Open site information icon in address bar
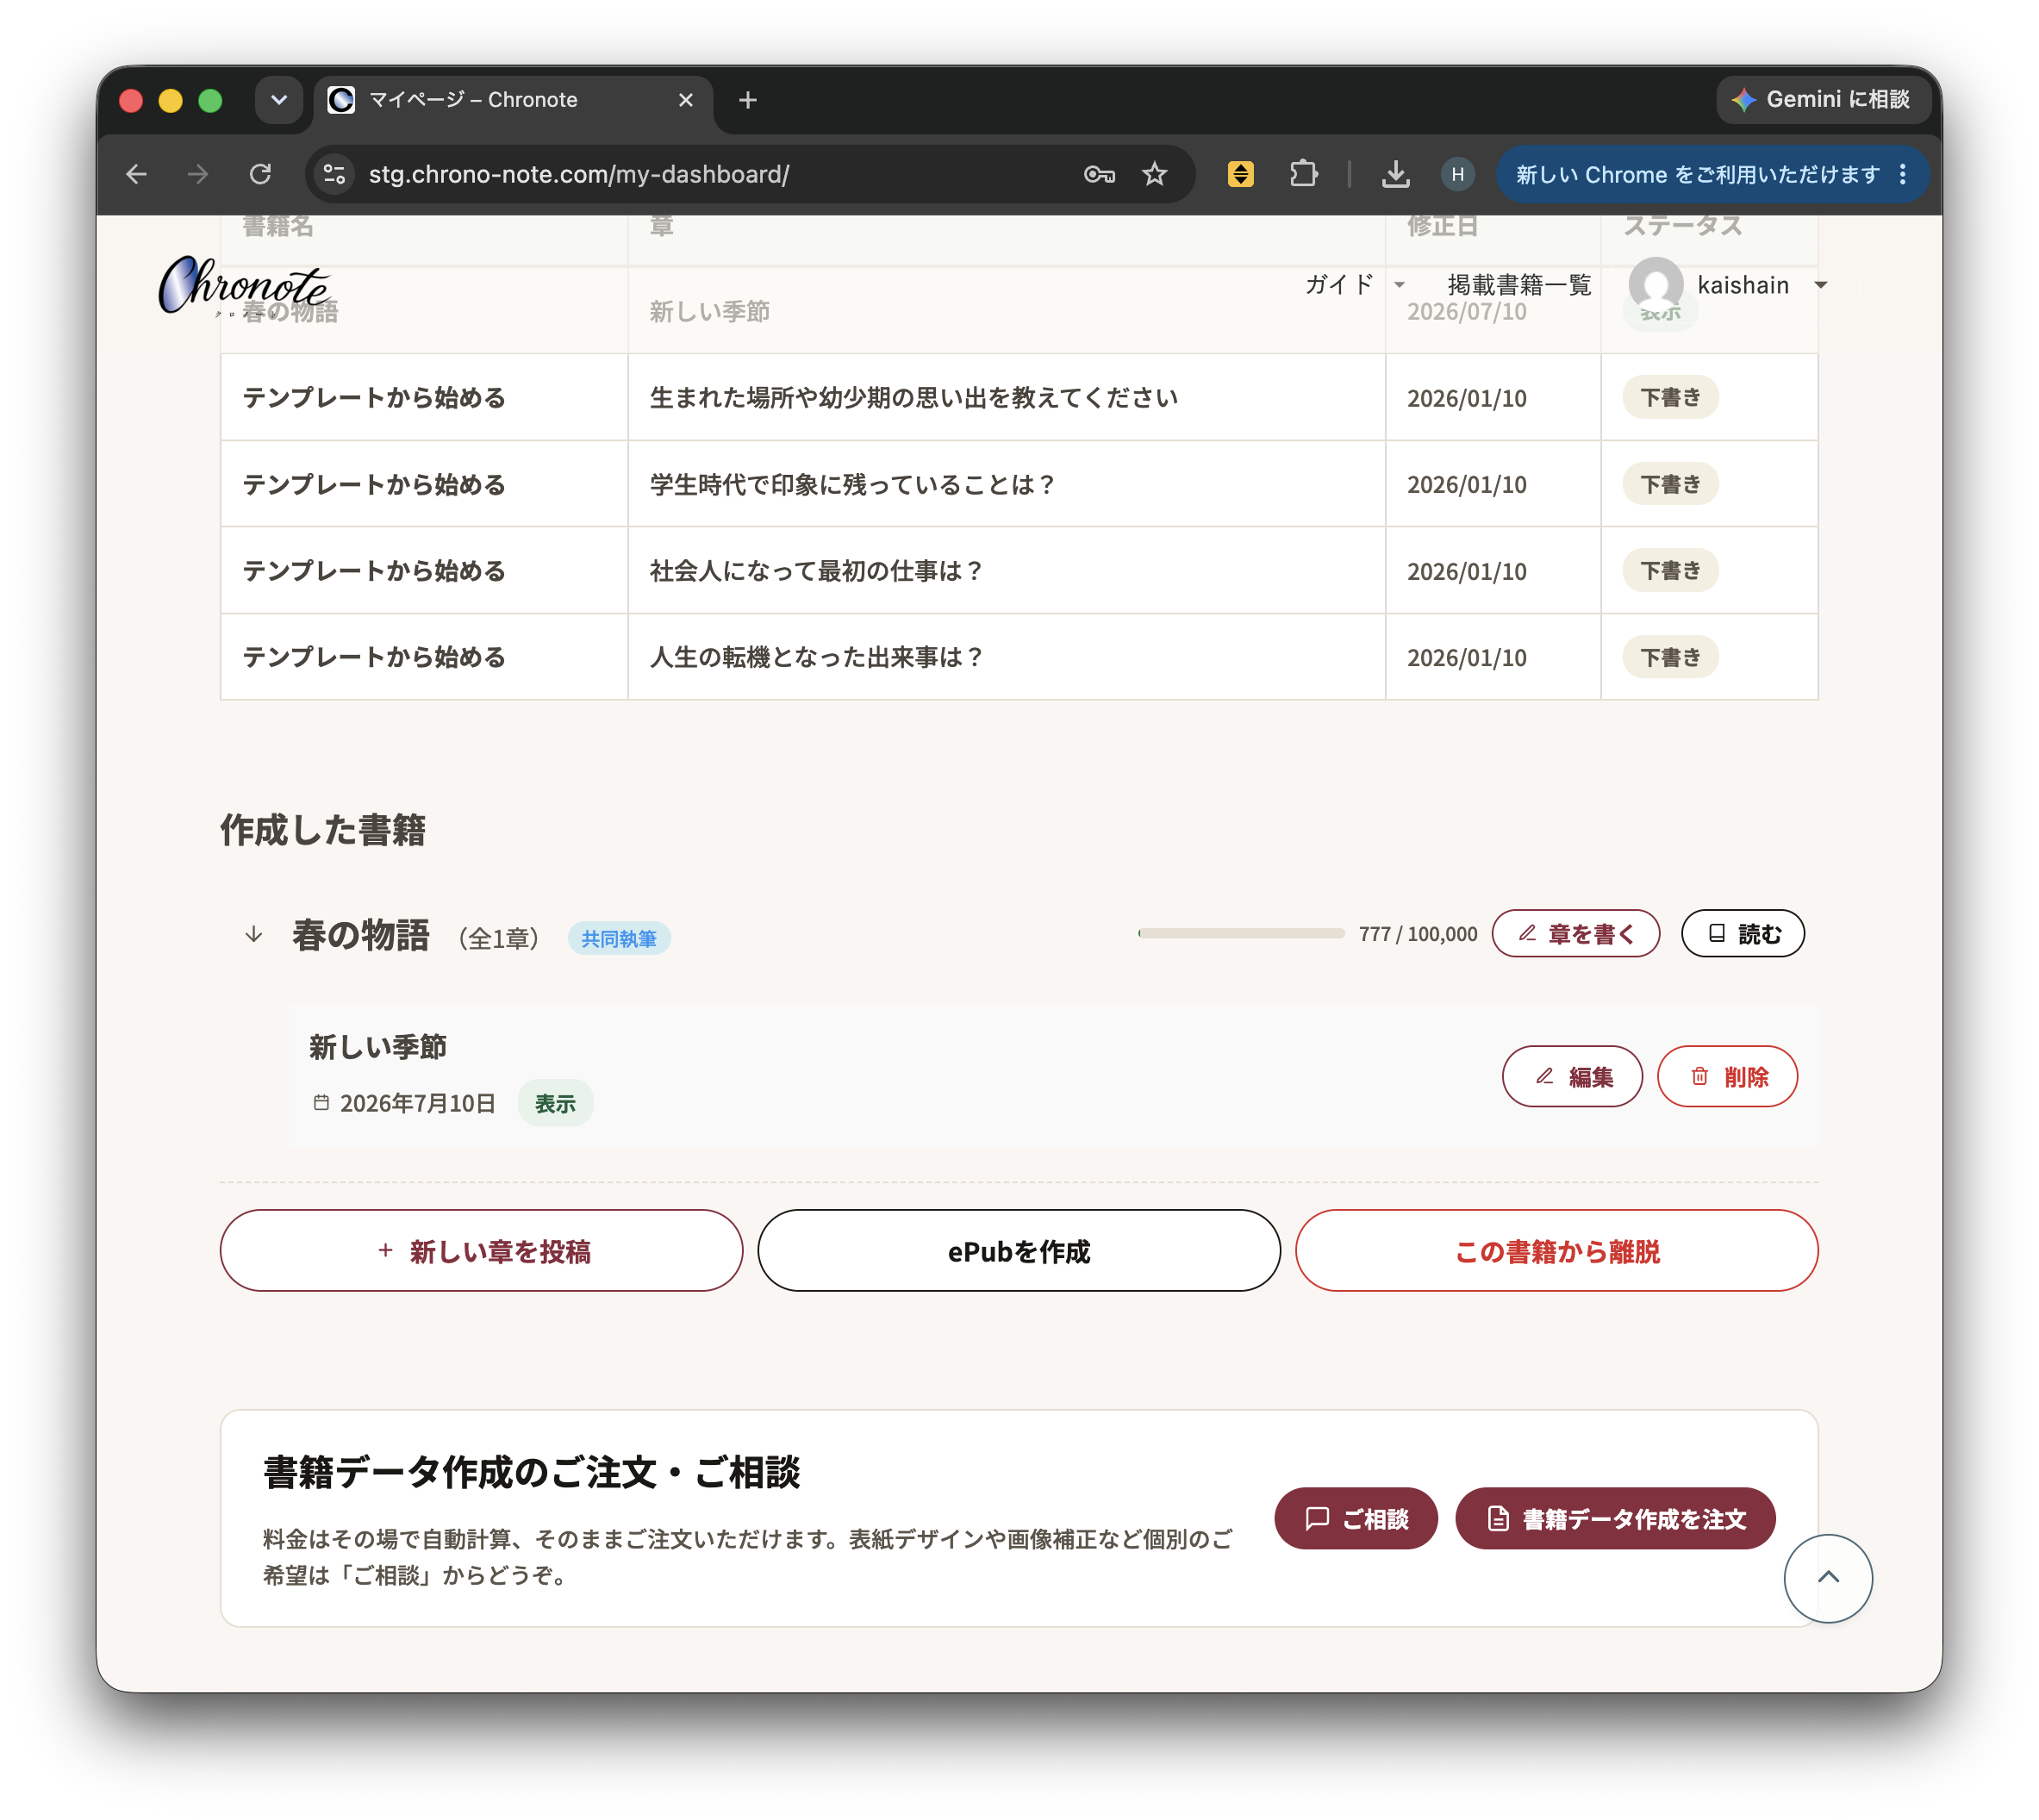Viewport: 2039px width, 1820px height. coord(335,174)
